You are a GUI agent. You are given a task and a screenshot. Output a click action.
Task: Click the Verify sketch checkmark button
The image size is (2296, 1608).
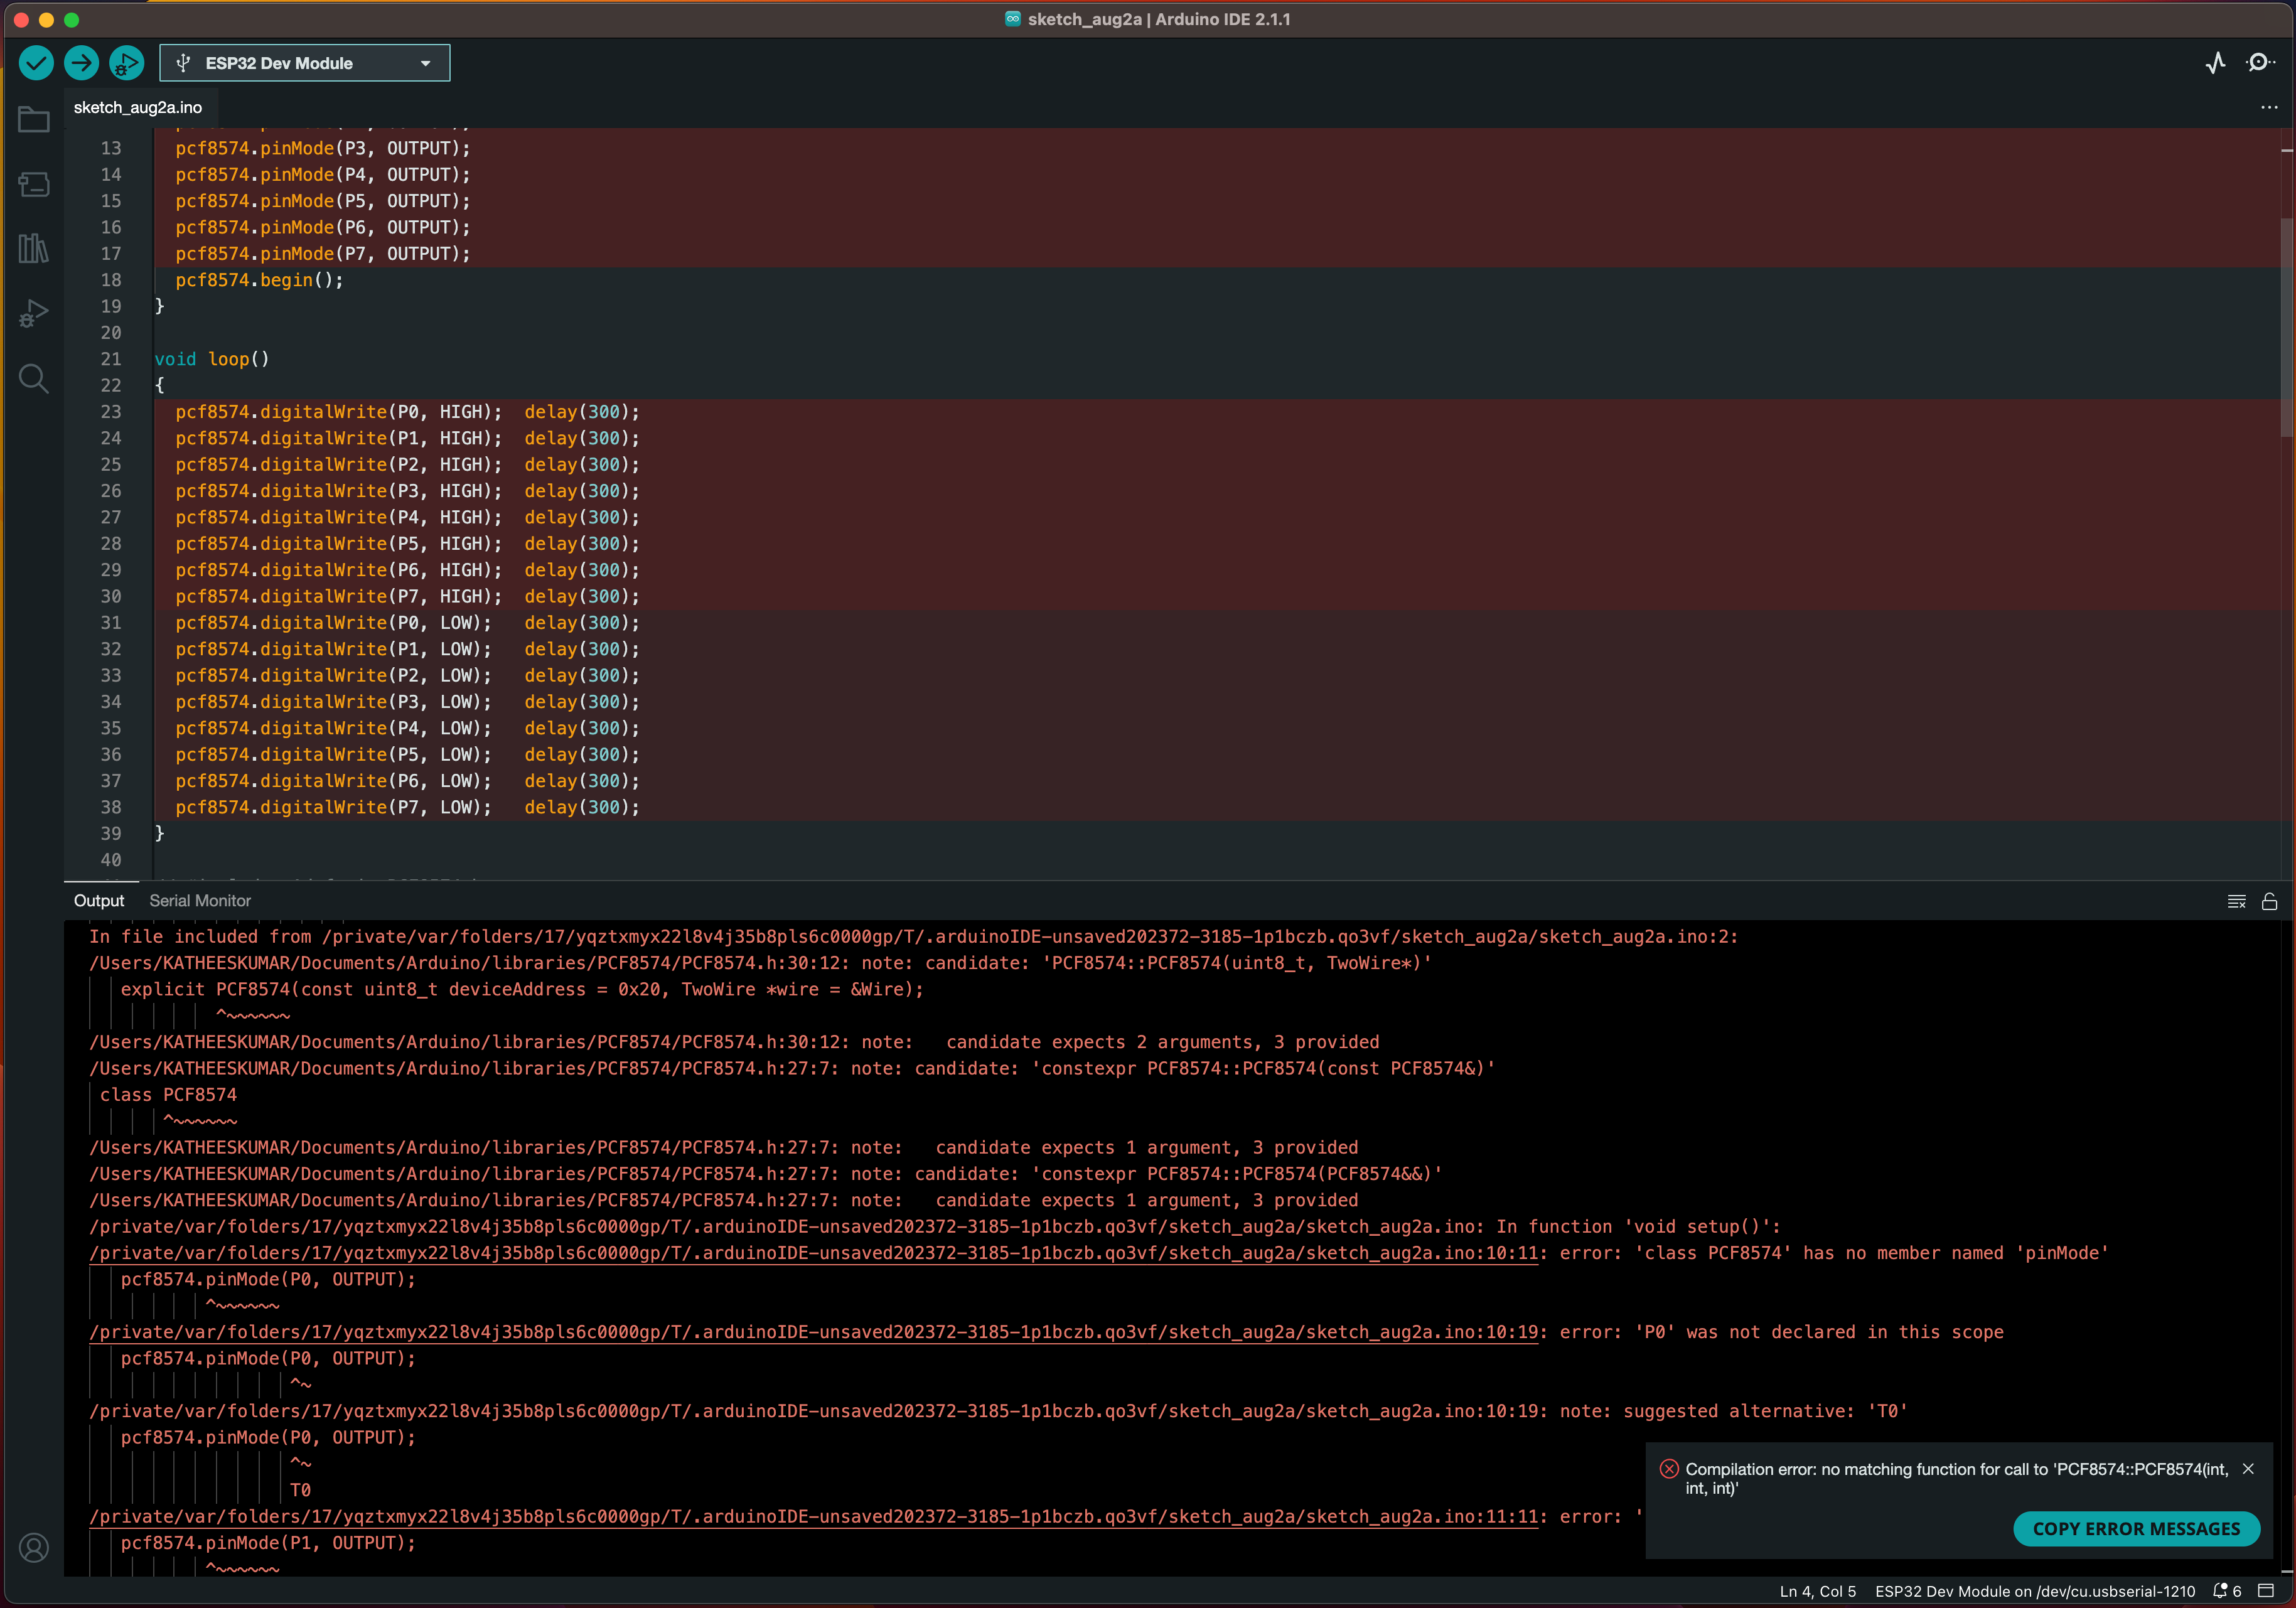click(x=36, y=63)
